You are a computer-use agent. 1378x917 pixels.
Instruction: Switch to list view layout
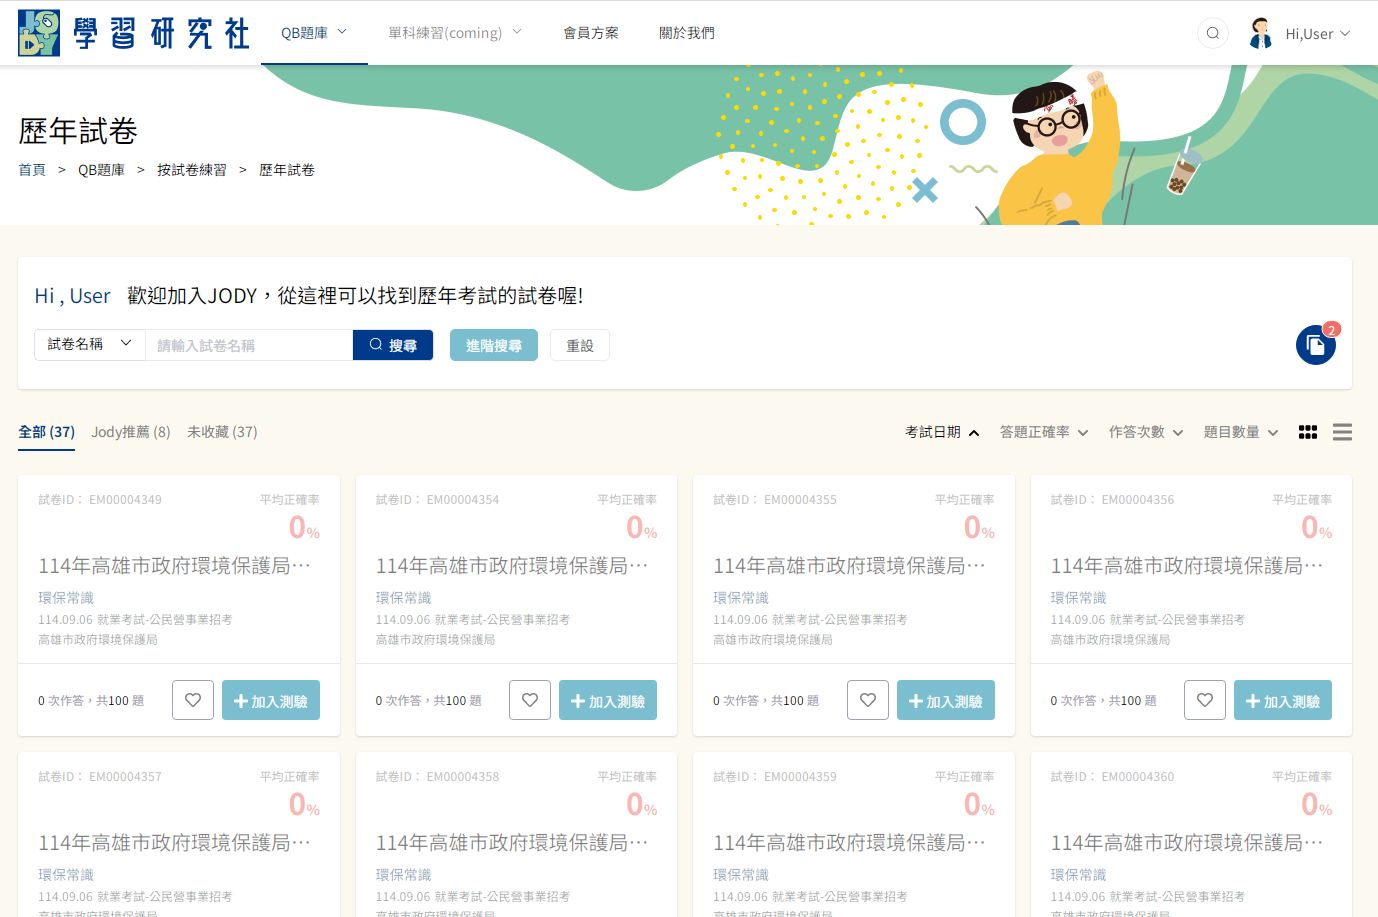click(x=1342, y=432)
